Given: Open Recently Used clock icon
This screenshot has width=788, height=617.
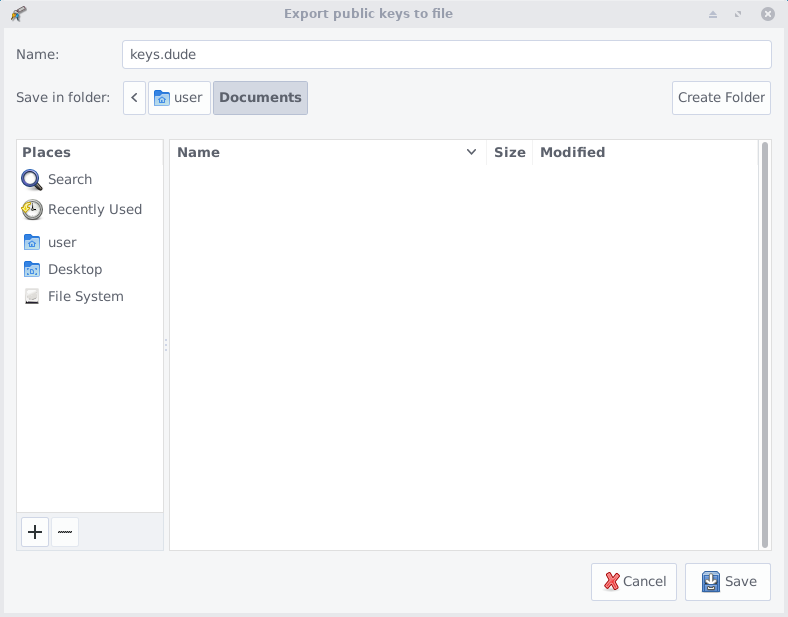Looking at the screenshot, I should 32,210.
